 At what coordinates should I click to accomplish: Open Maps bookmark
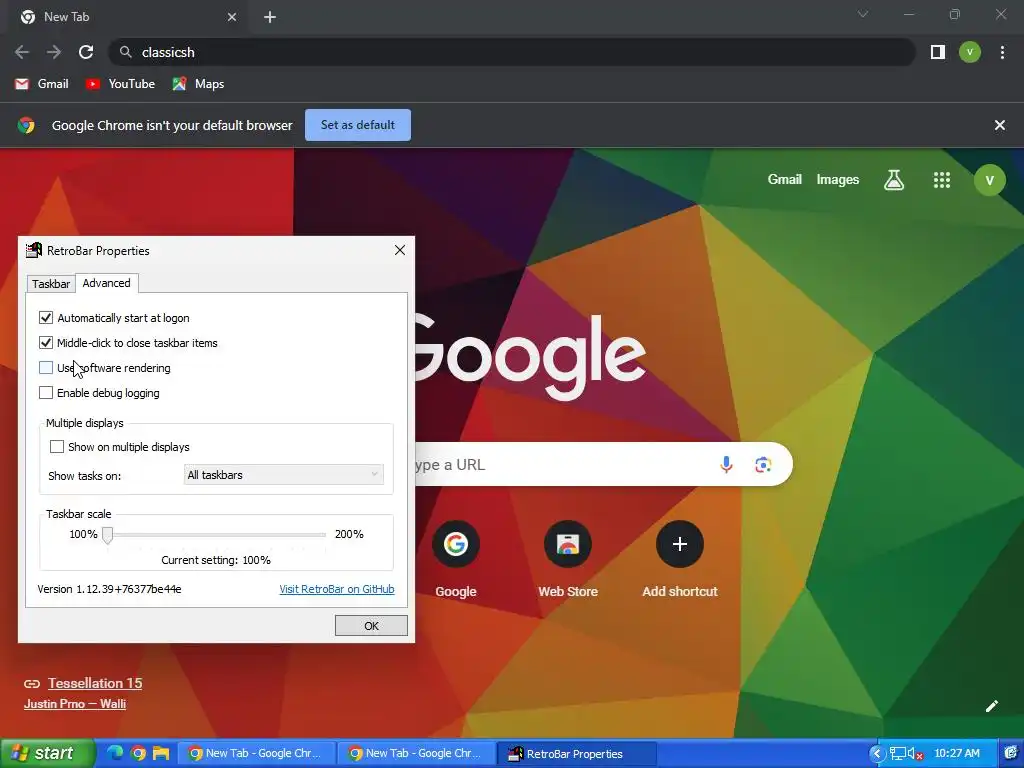(x=199, y=84)
